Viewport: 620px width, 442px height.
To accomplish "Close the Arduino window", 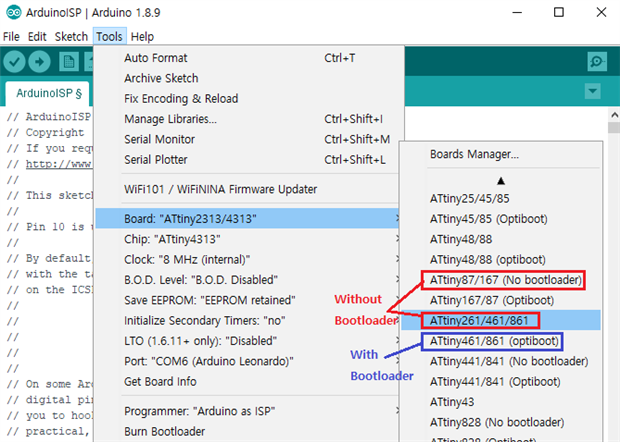I will [601, 12].
